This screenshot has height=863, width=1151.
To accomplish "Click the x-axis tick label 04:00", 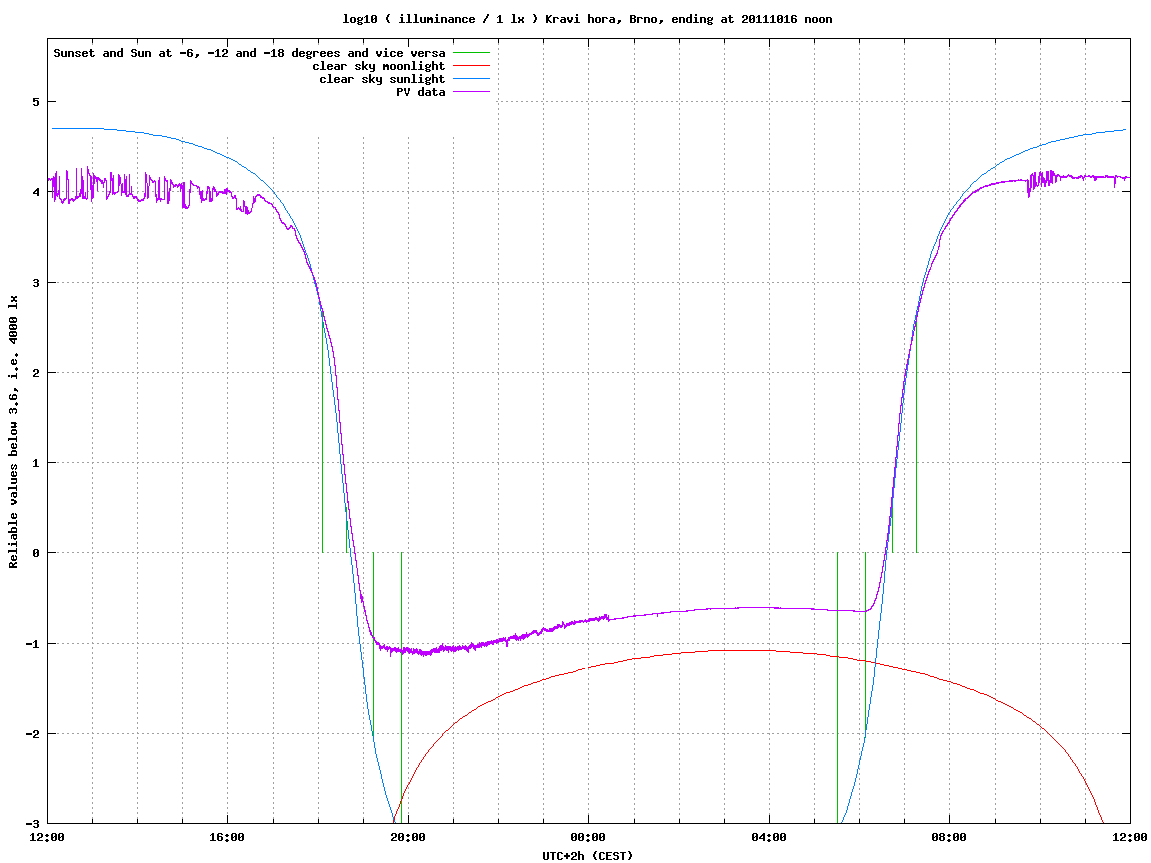I will click(769, 837).
